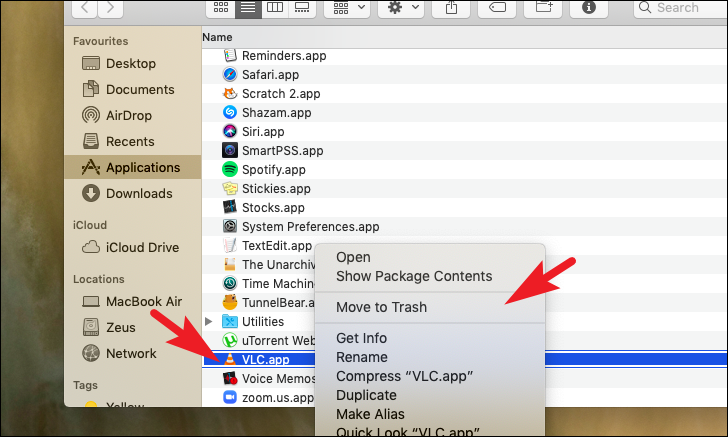
Task: Click the New Folder toolbar button
Action: tap(543, 8)
